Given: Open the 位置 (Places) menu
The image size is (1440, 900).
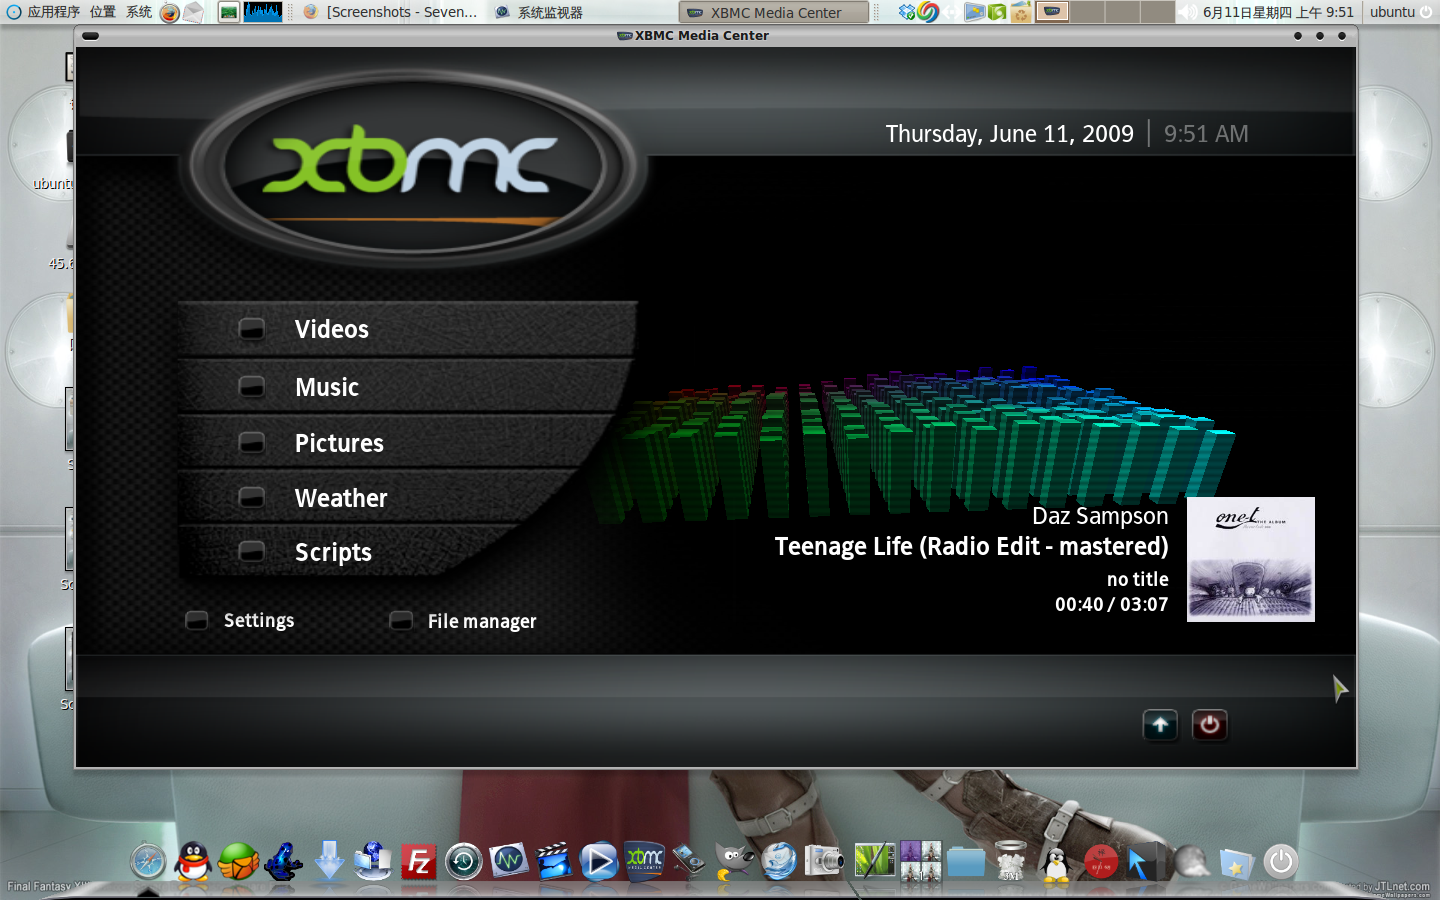Looking at the screenshot, I should [x=103, y=12].
